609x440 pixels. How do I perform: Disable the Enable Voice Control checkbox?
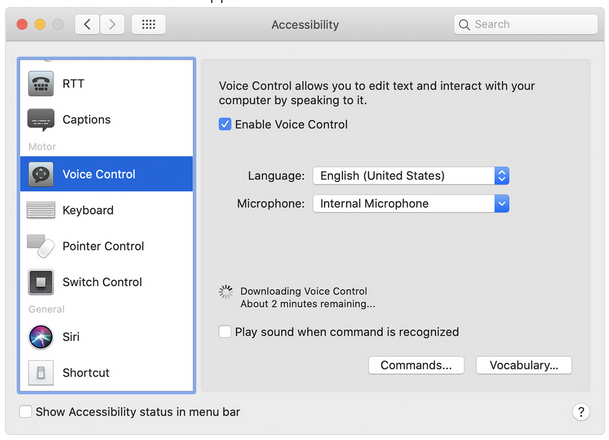(x=225, y=124)
